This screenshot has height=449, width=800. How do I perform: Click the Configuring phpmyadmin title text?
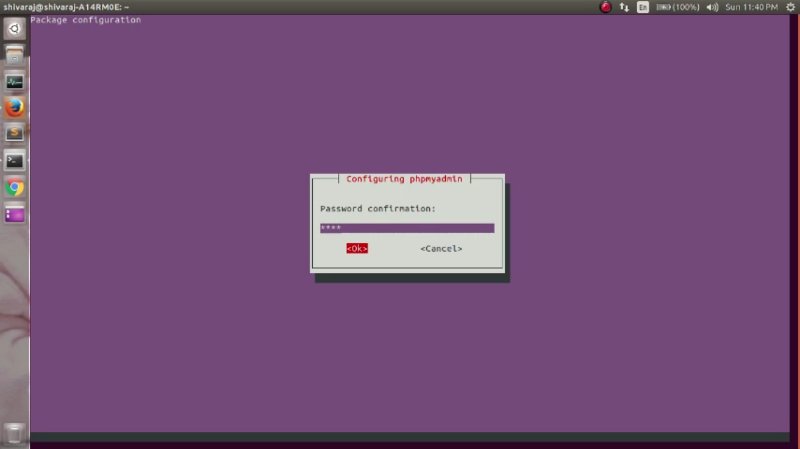[x=404, y=179]
